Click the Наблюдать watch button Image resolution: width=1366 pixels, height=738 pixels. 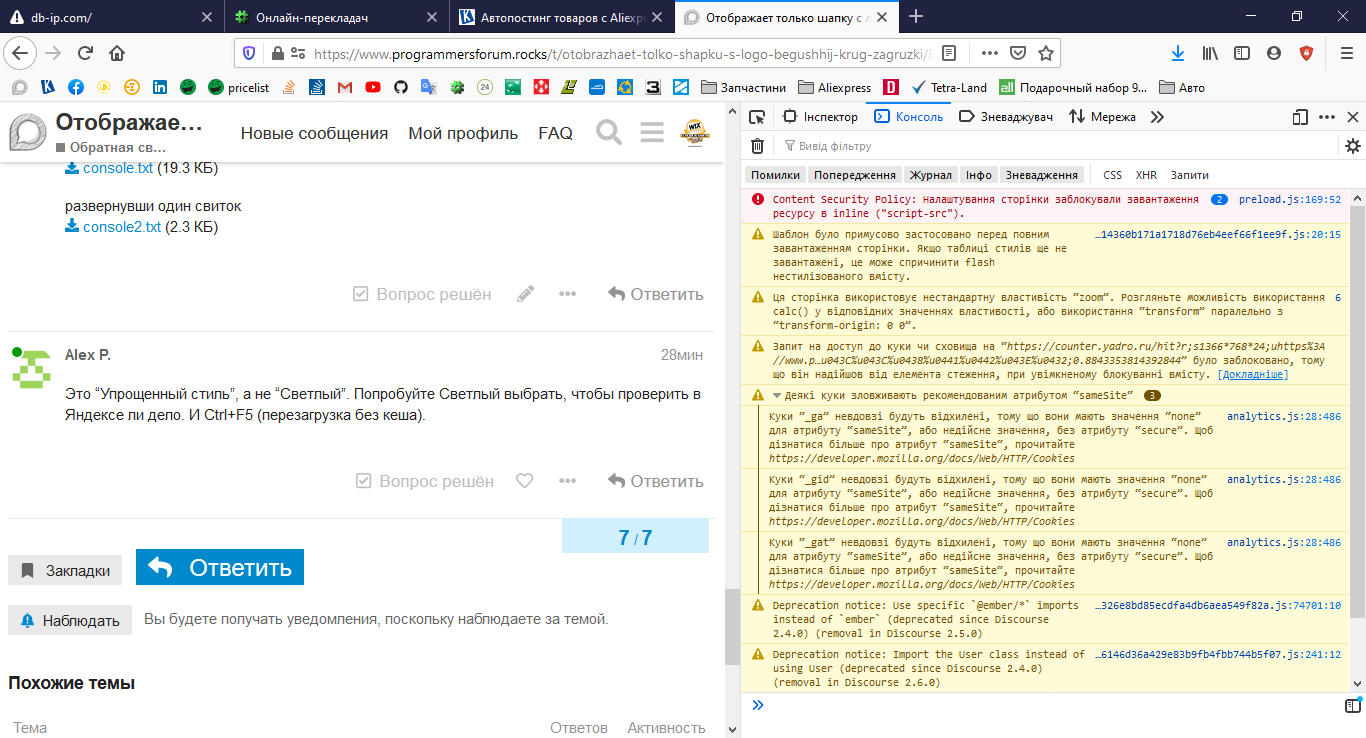[x=70, y=620]
